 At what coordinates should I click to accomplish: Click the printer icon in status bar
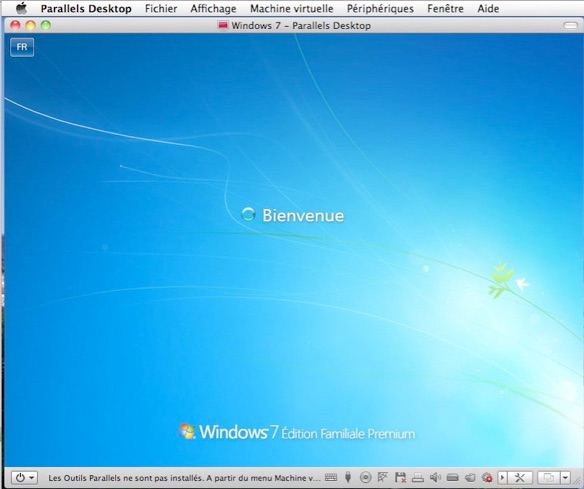pyautogui.click(x=418, y=477)
